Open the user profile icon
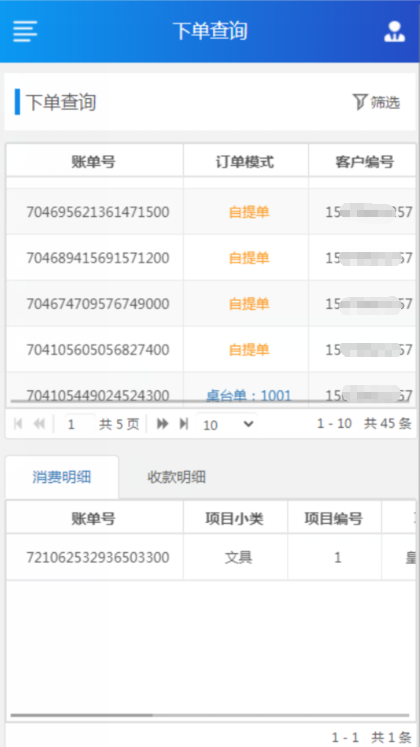Image resolution: width=420 pixels, height=747 pixels. (x=394, y=31)
